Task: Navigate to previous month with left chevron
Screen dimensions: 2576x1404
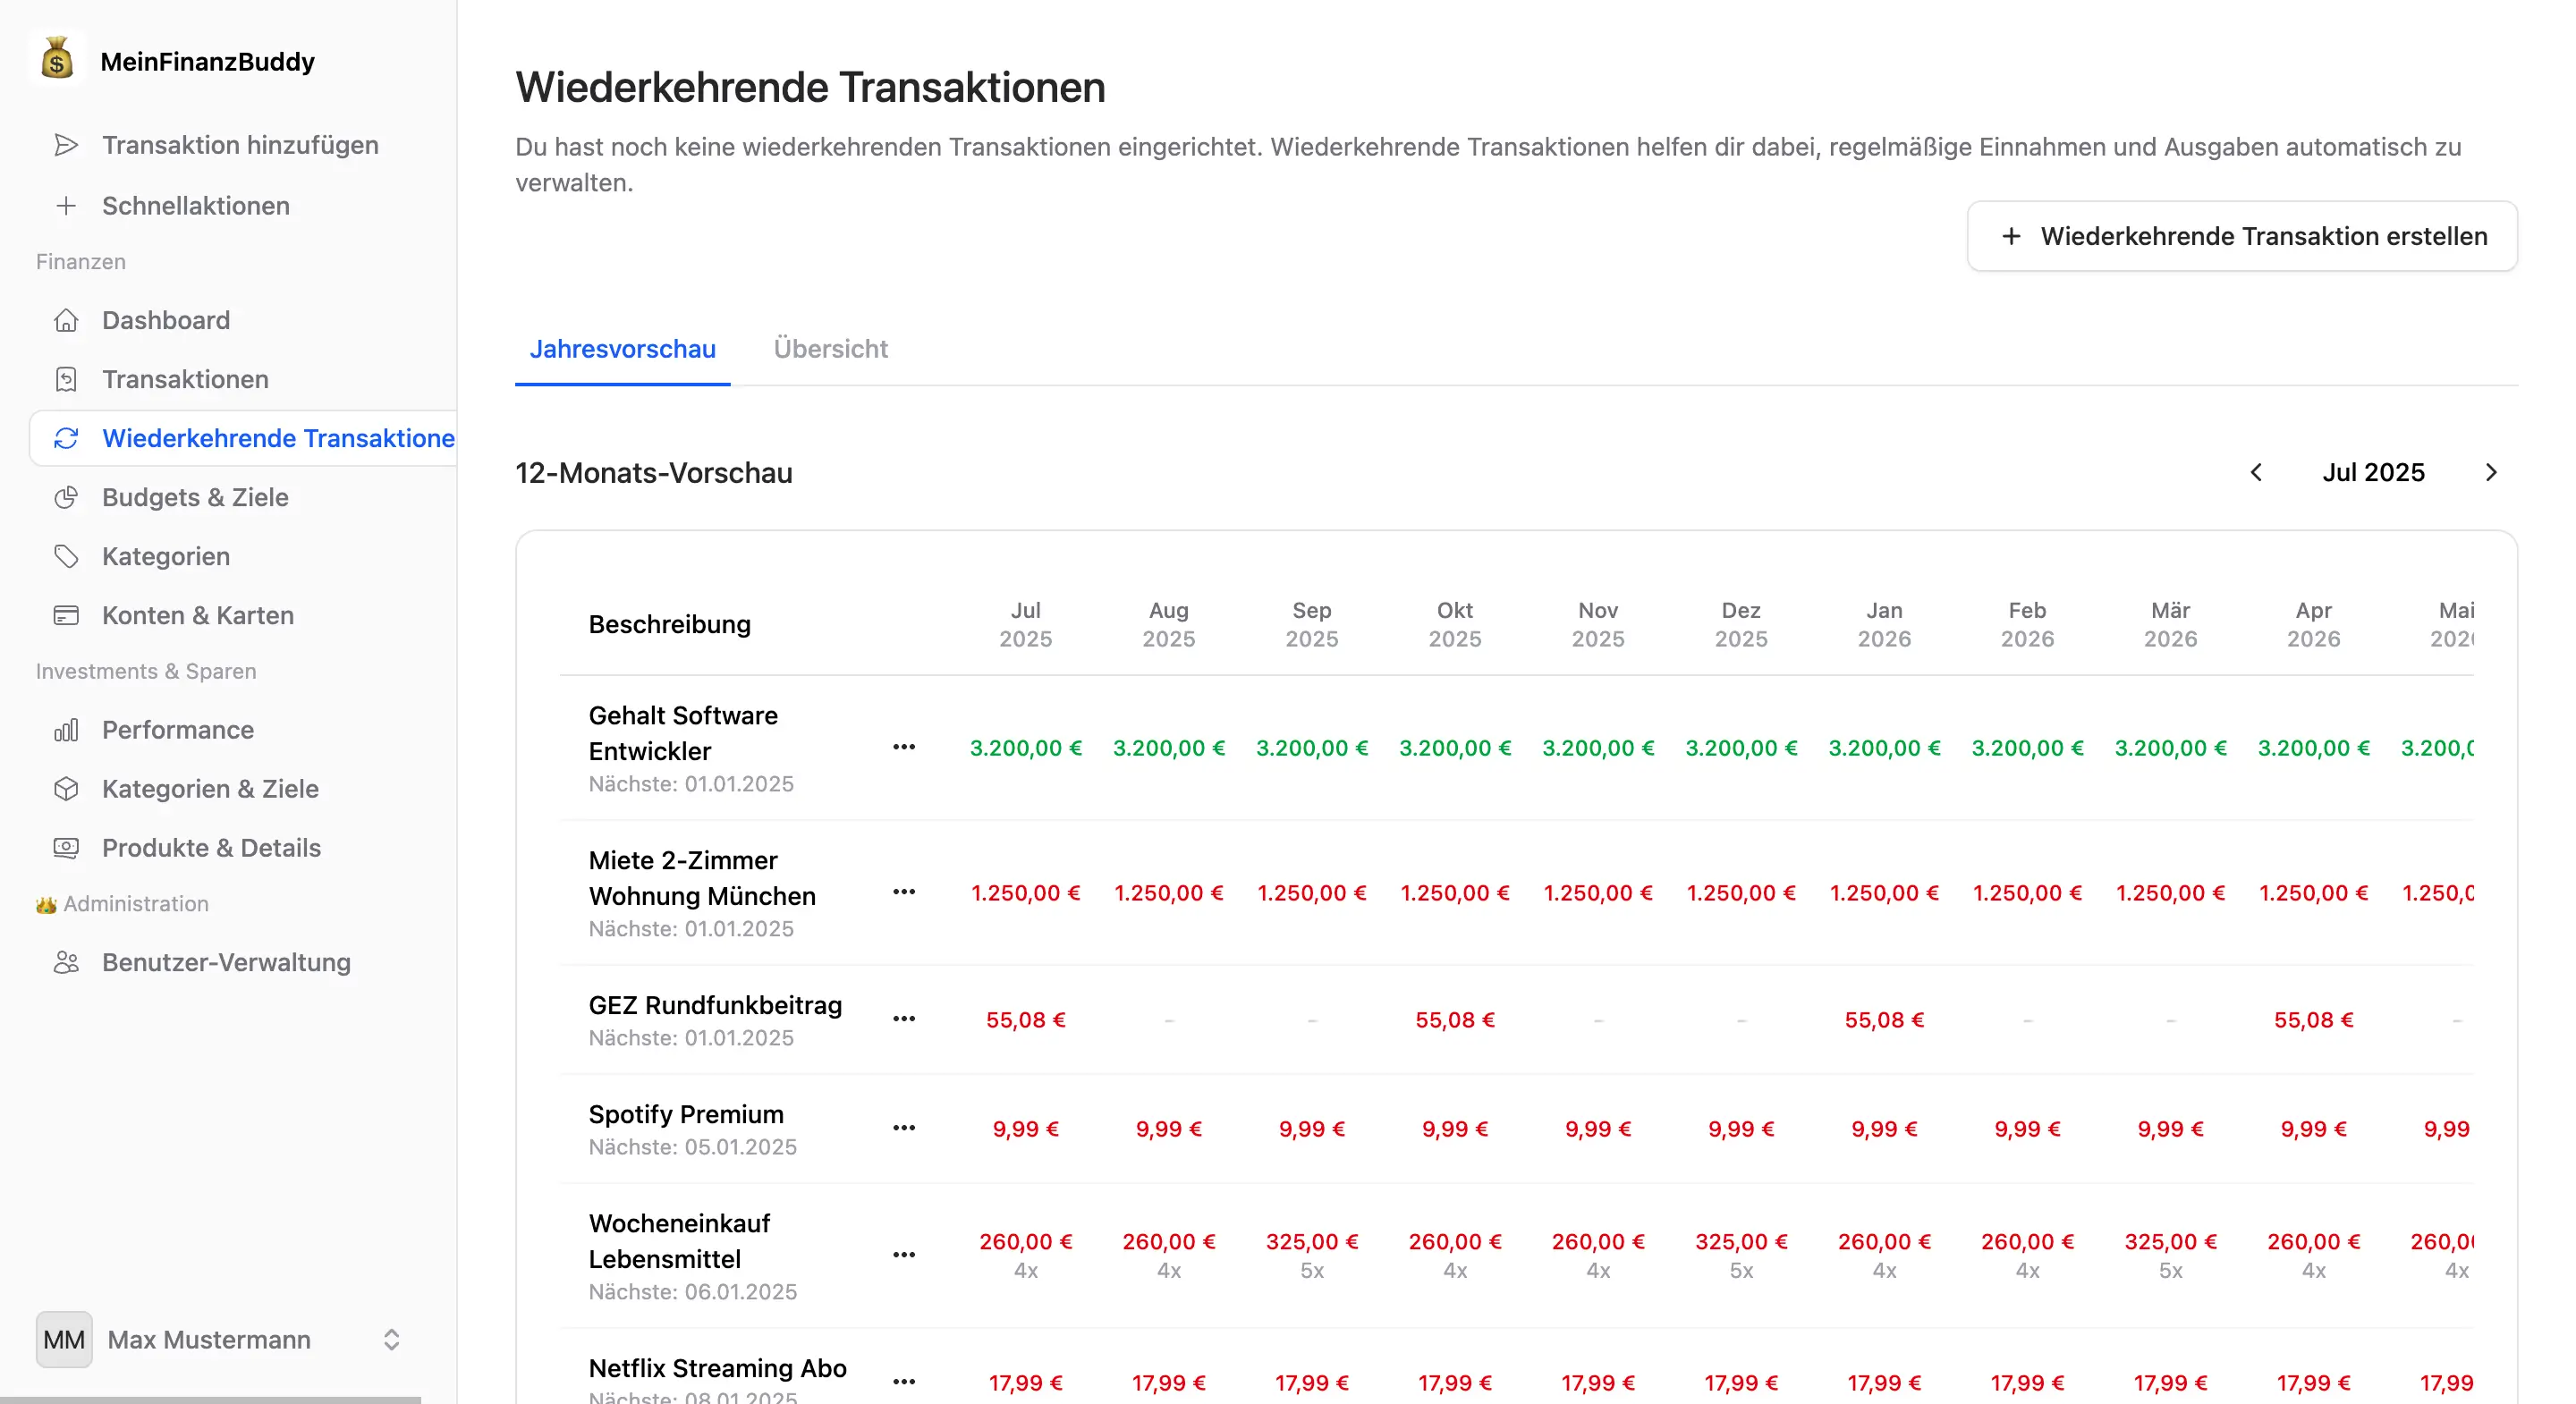Action: coord(2256,472)
